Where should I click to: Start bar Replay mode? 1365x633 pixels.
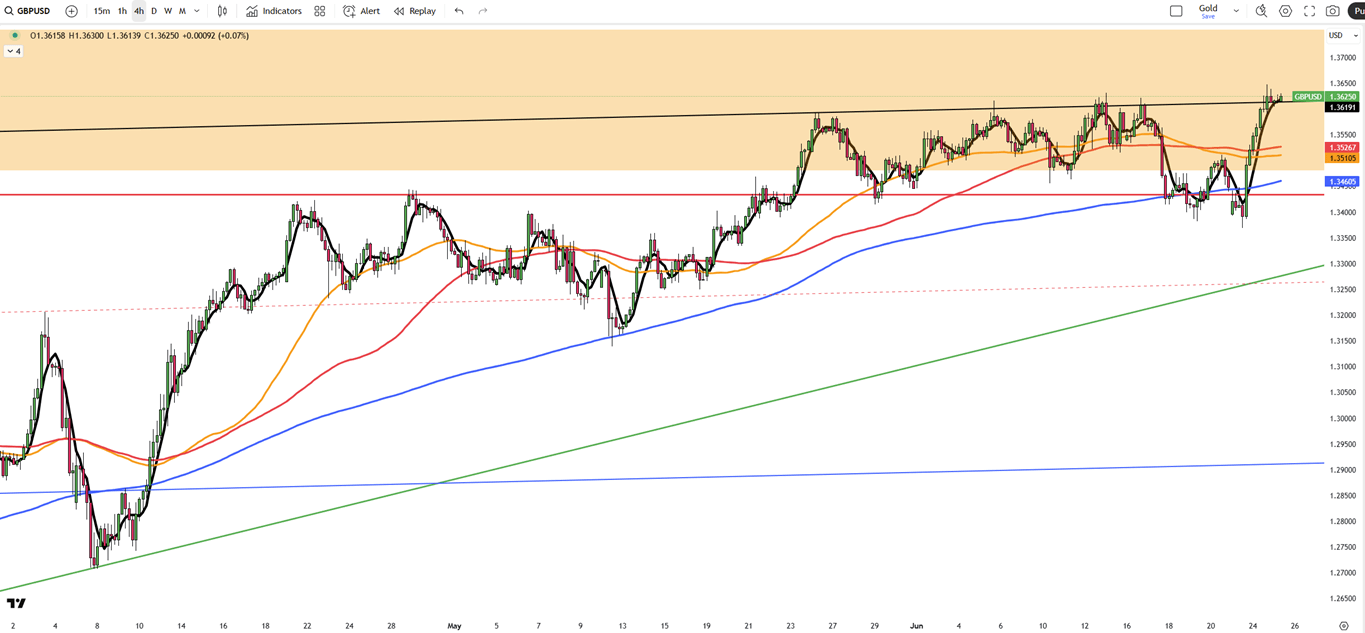[415, 11]
